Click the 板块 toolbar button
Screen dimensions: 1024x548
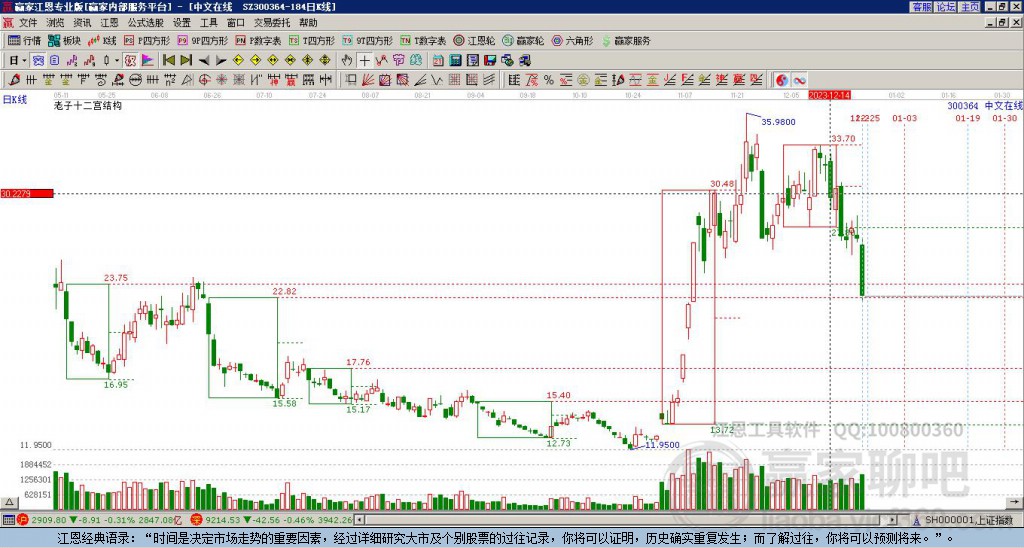point(65,40)
